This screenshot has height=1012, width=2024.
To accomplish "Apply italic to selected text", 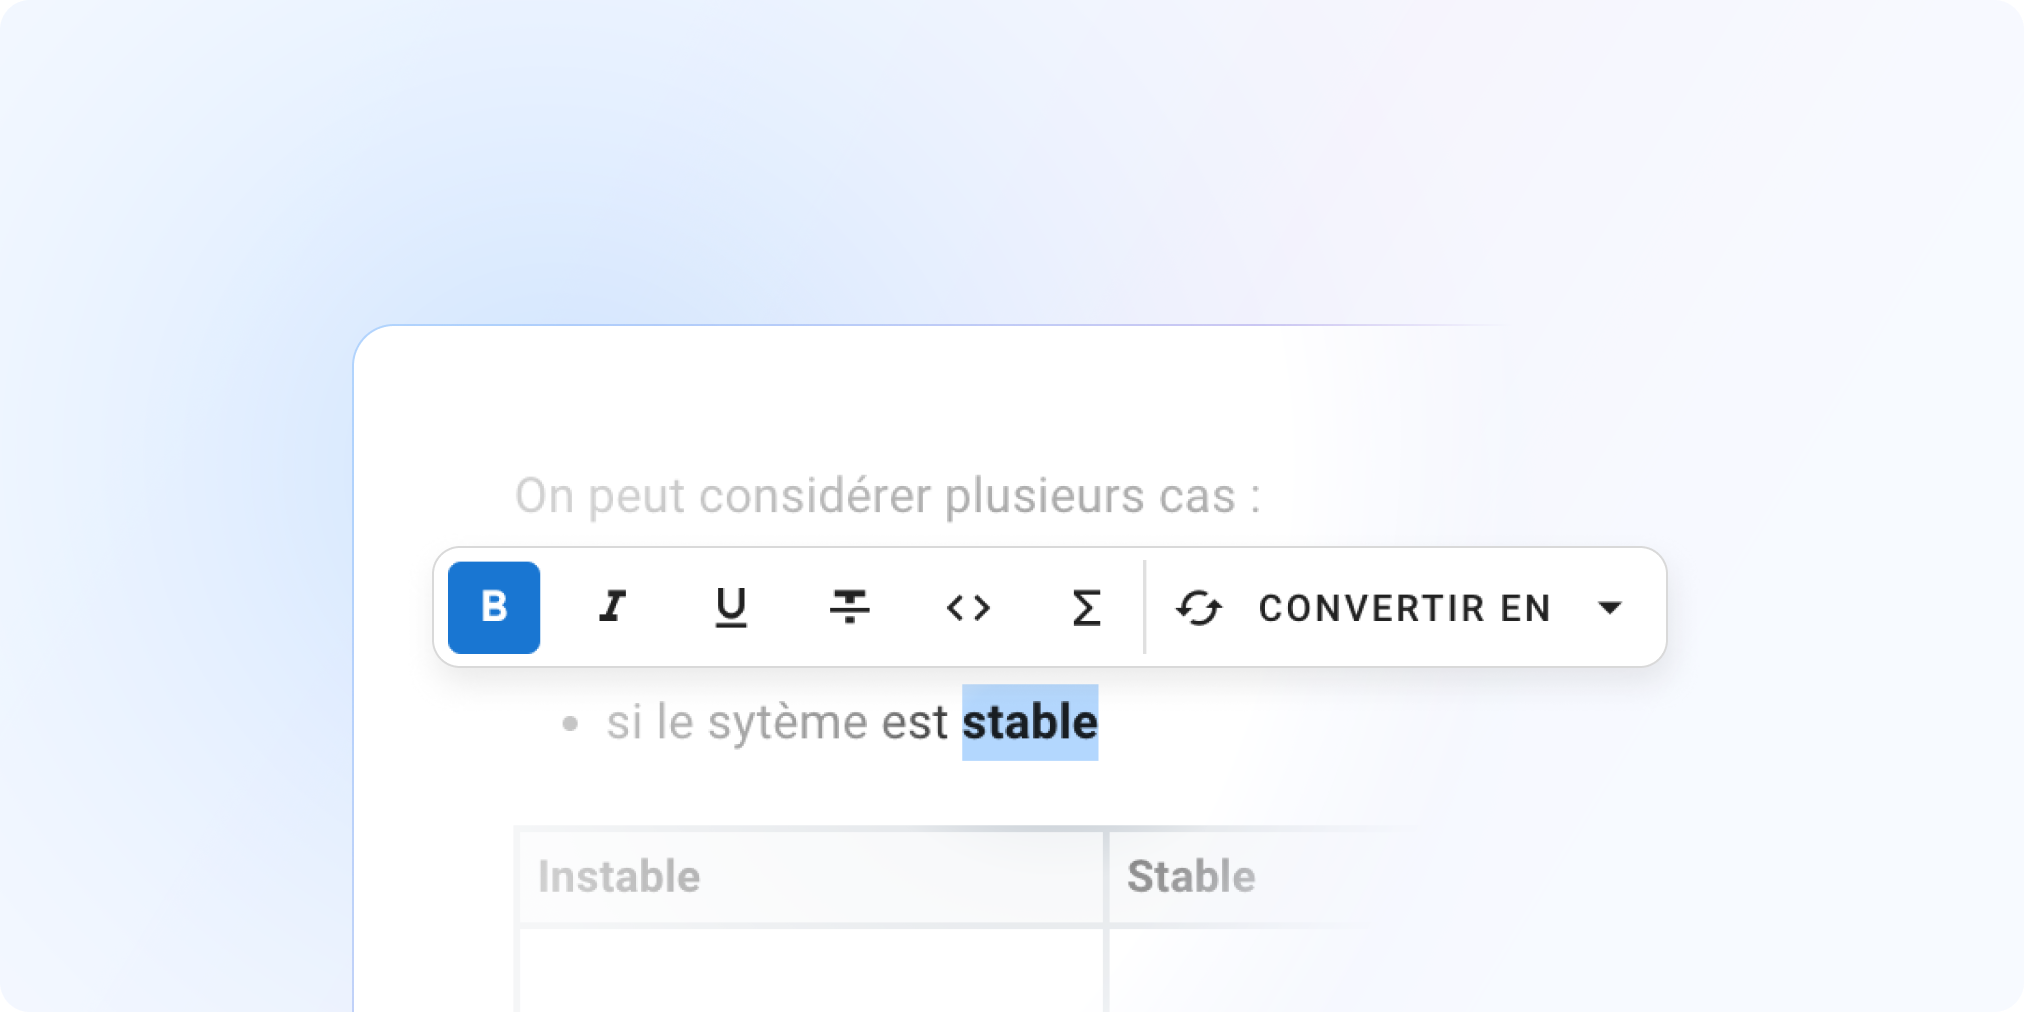I will (612, 607).
